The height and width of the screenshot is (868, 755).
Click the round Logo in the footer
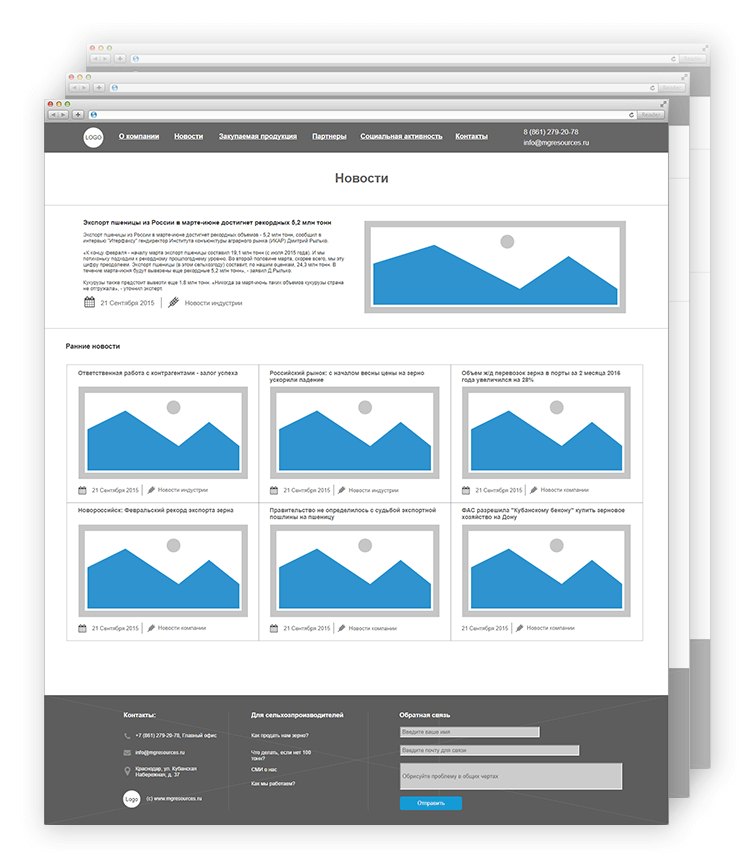point(132,799)
